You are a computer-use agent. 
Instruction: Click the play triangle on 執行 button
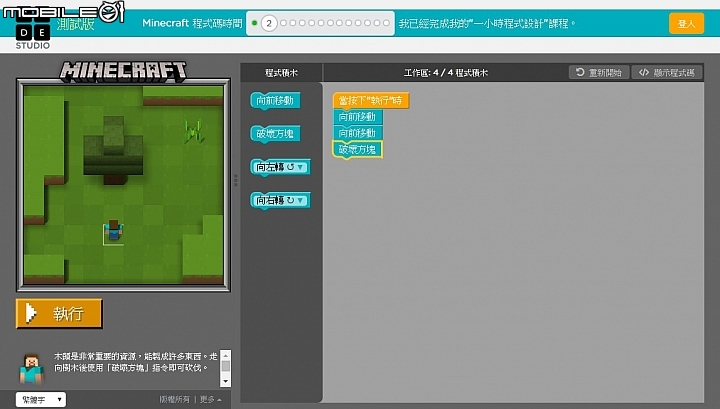[x=31, y=313]
